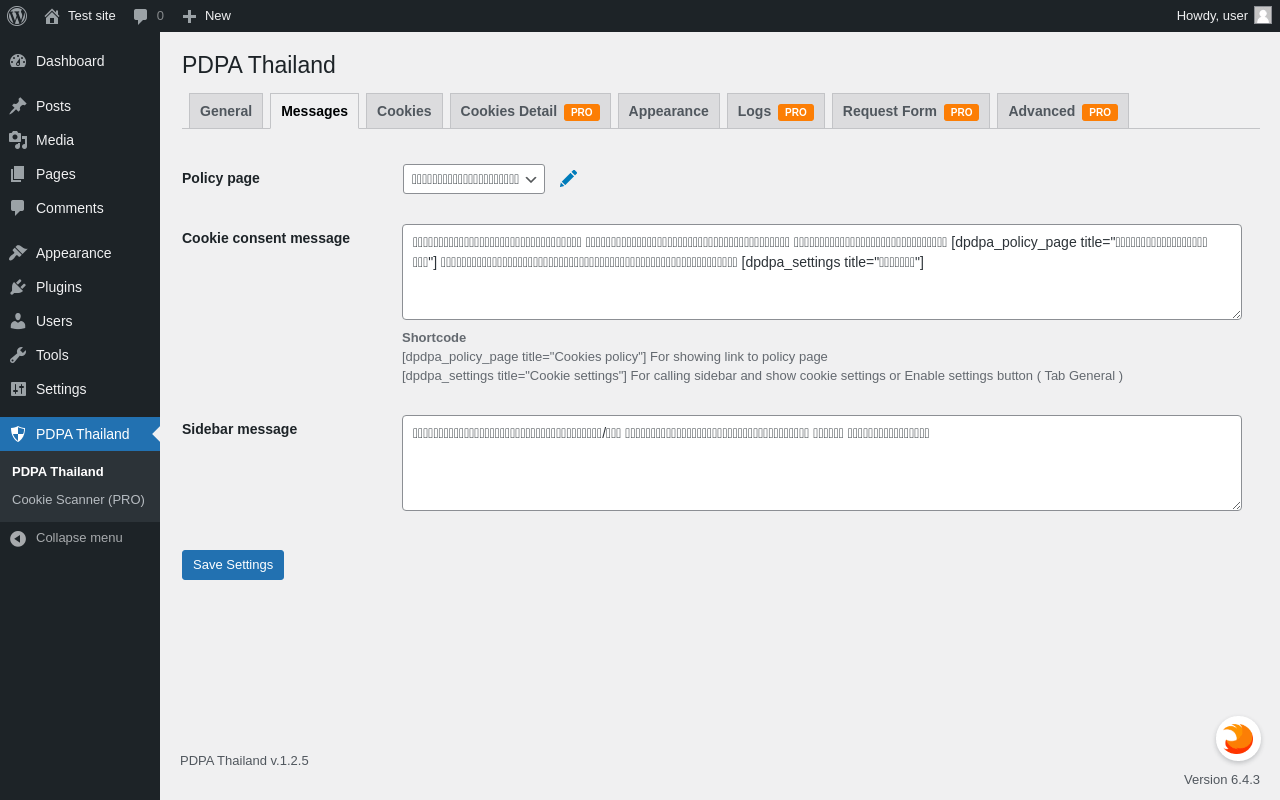Switch to the General tab
1280x800 pixels.
pyautogui.click(x=226, y=111)
